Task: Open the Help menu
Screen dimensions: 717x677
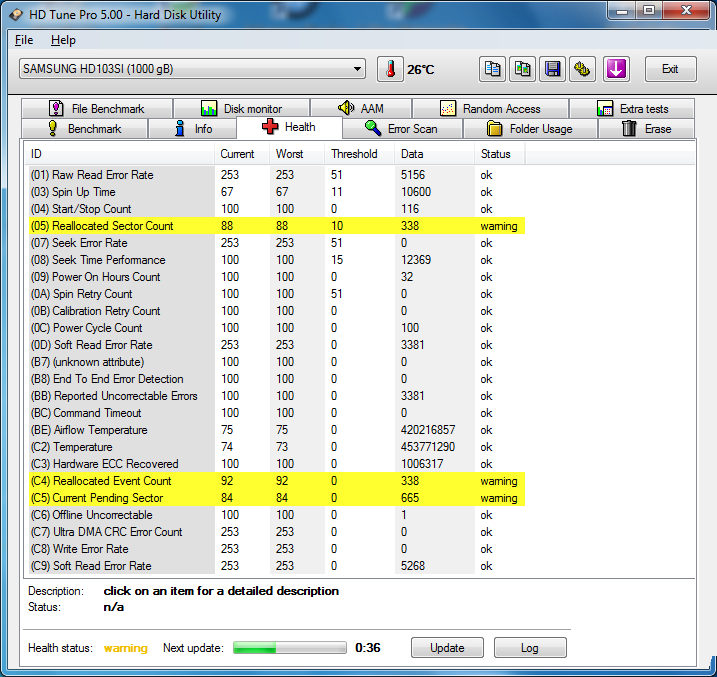Action: [x=63, y=40]
